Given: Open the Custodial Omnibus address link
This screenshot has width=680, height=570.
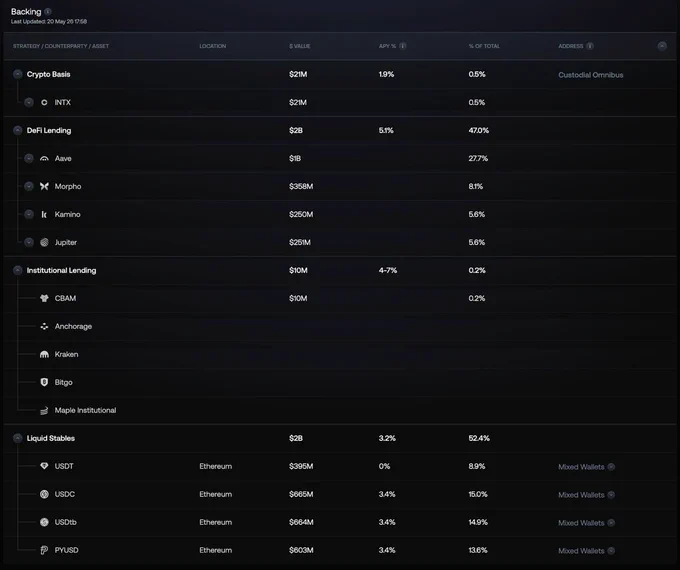Looking at the screenshot, I should 591,75.
